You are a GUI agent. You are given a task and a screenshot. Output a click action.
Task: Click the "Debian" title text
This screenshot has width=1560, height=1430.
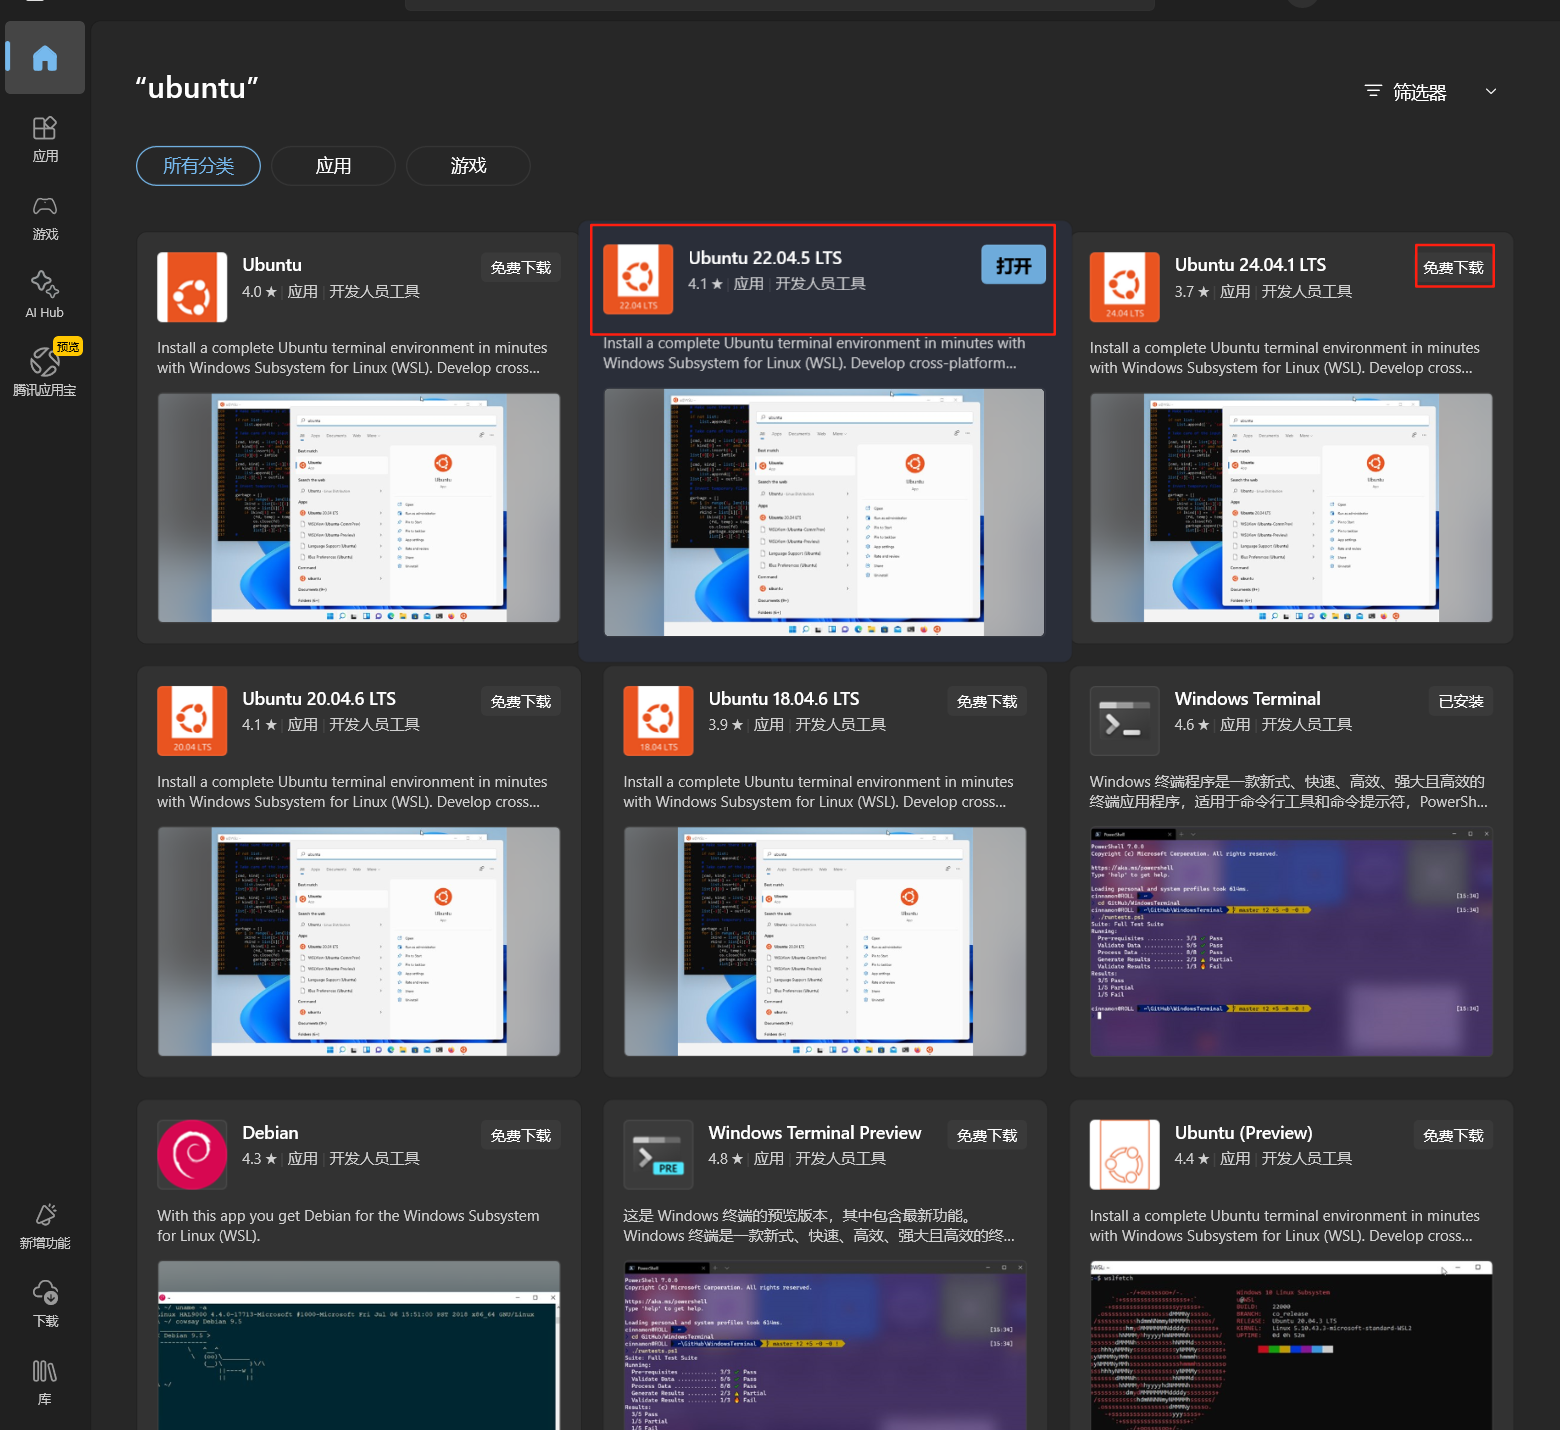(270, 1133)
